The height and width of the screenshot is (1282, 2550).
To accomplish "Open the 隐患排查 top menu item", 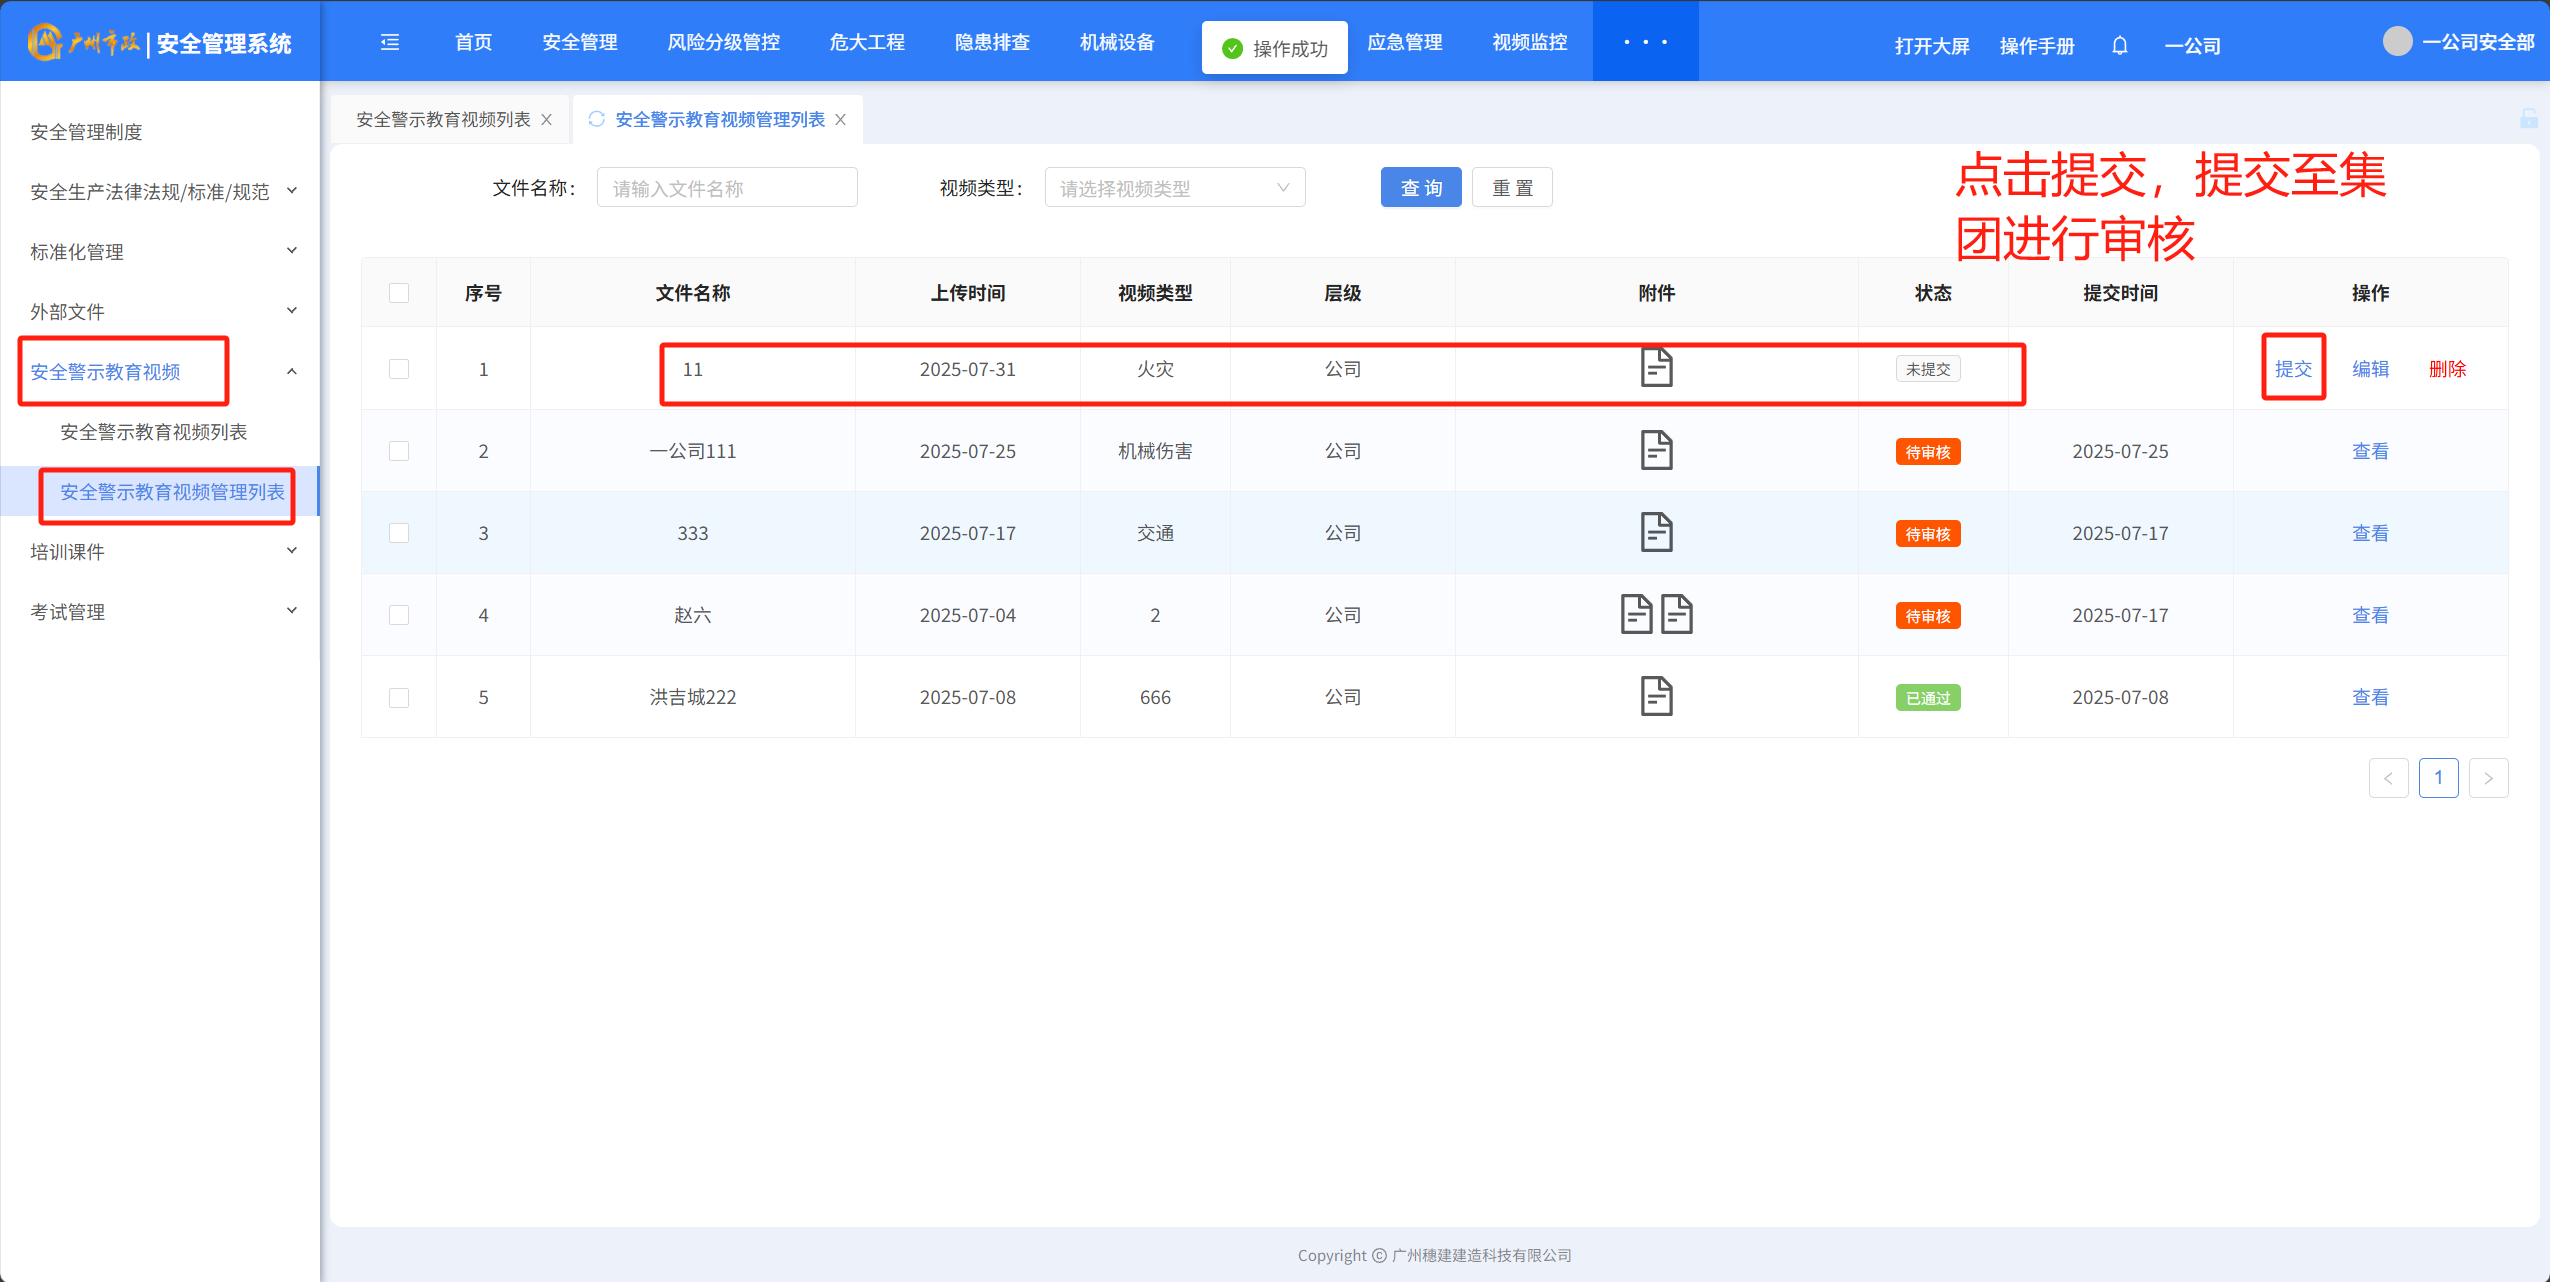I will coord(991,42).
